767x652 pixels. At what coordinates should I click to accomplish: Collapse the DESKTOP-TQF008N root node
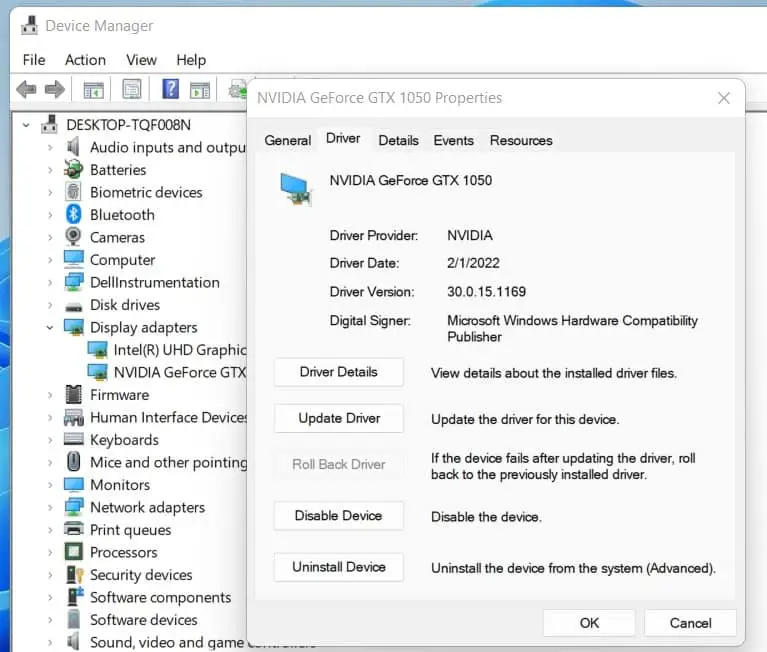tap(26, 125)
